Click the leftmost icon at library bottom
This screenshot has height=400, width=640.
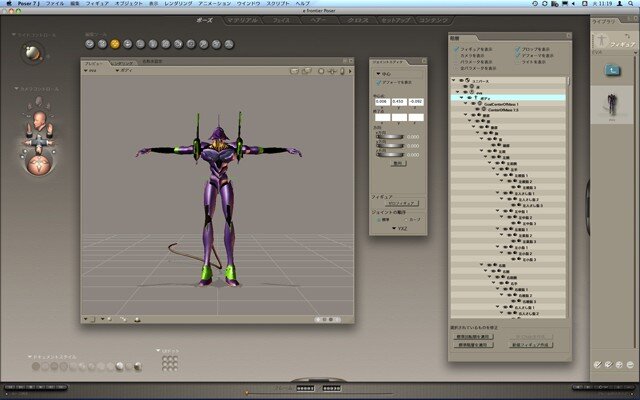[598, 364]
